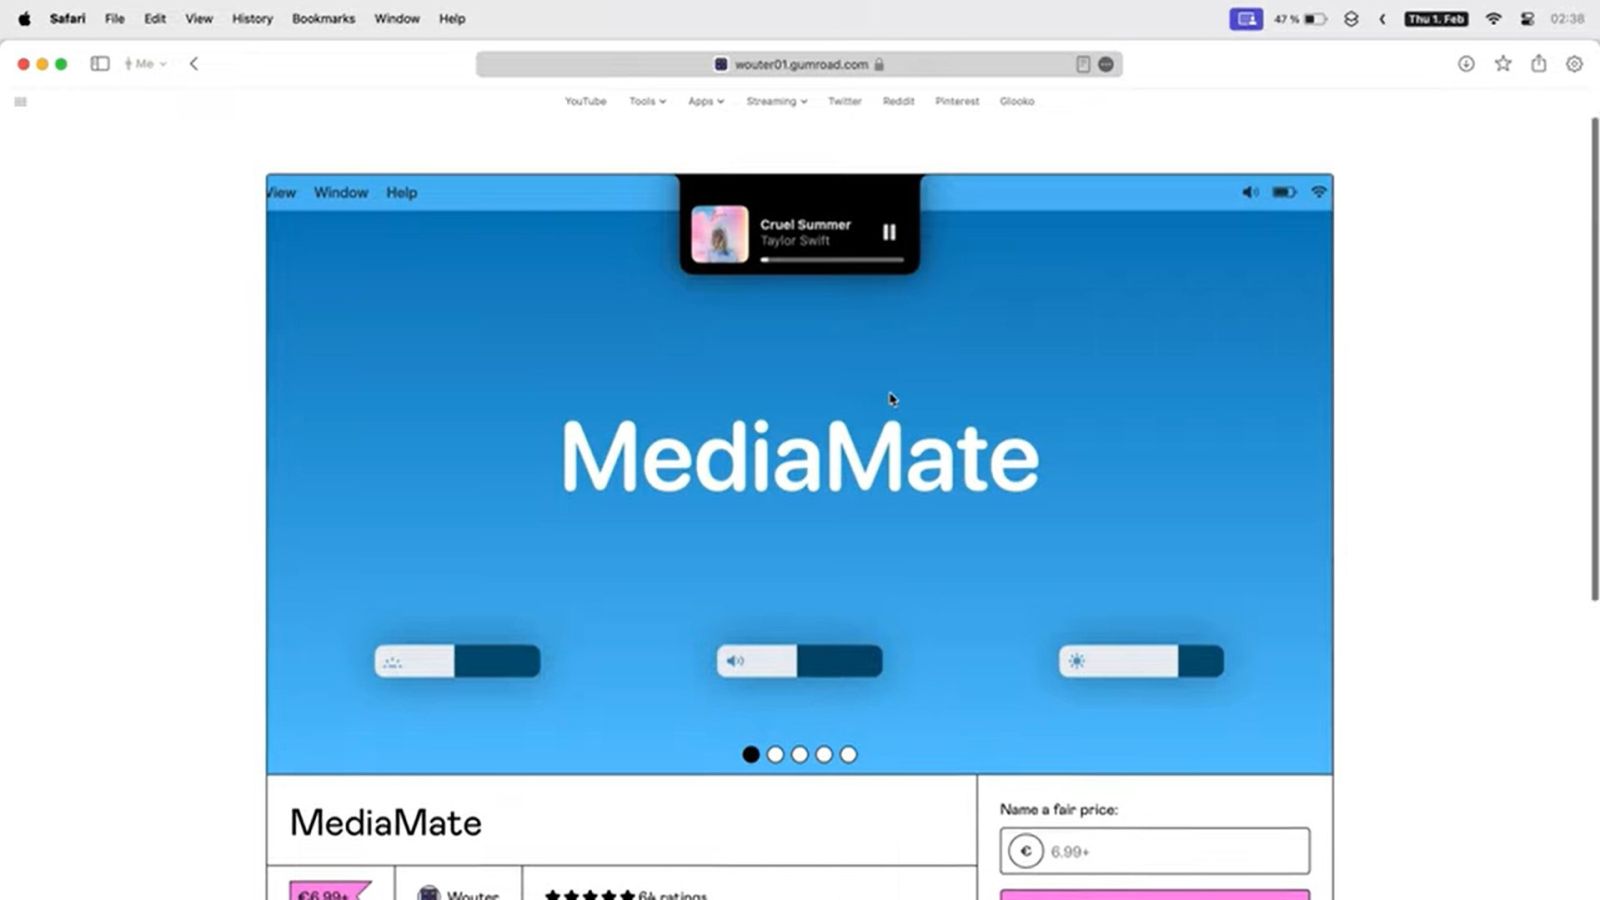Toggle the Safari sidebar icon
This screenshot has height=900, width=1600.
(x=100, y=64)
